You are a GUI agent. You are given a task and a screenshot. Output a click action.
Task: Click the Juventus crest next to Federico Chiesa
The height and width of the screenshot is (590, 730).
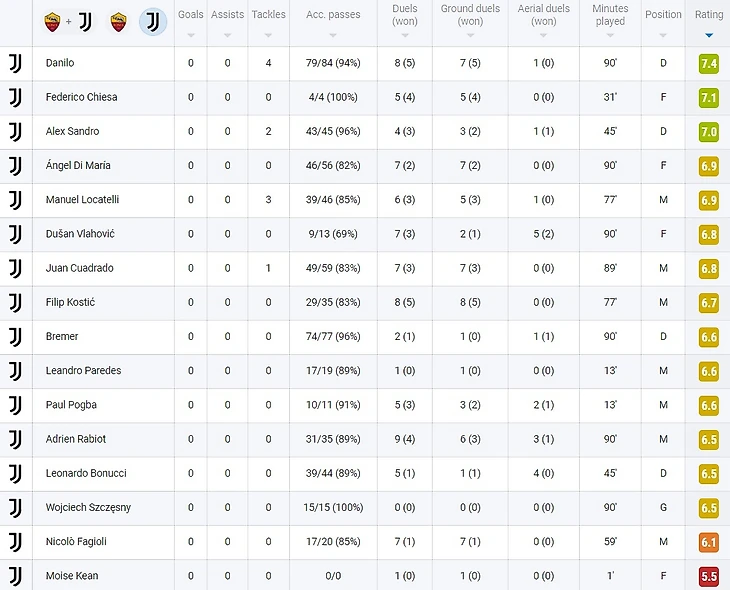(15, 97)
